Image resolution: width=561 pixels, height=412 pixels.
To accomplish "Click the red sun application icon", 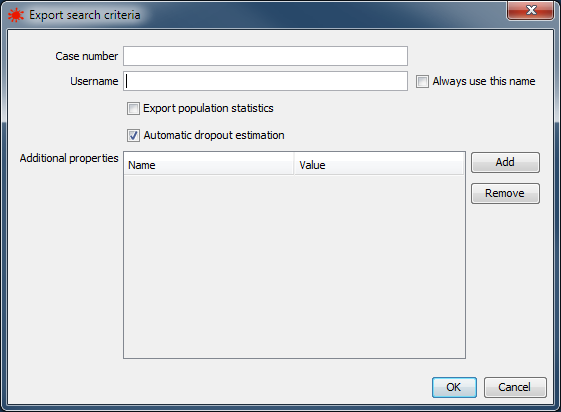I will pyautogui.click(x=16, y=15).
